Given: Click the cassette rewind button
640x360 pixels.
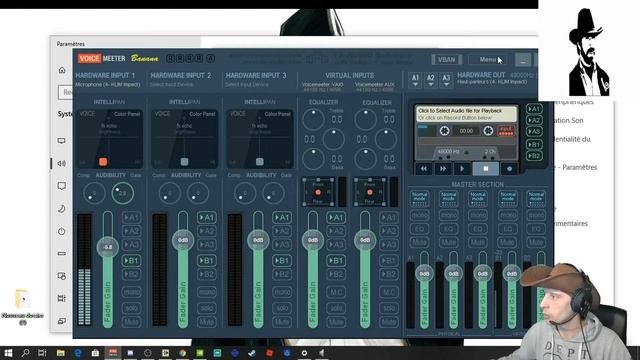Looking at the screenshot, I should coord(424,169).
